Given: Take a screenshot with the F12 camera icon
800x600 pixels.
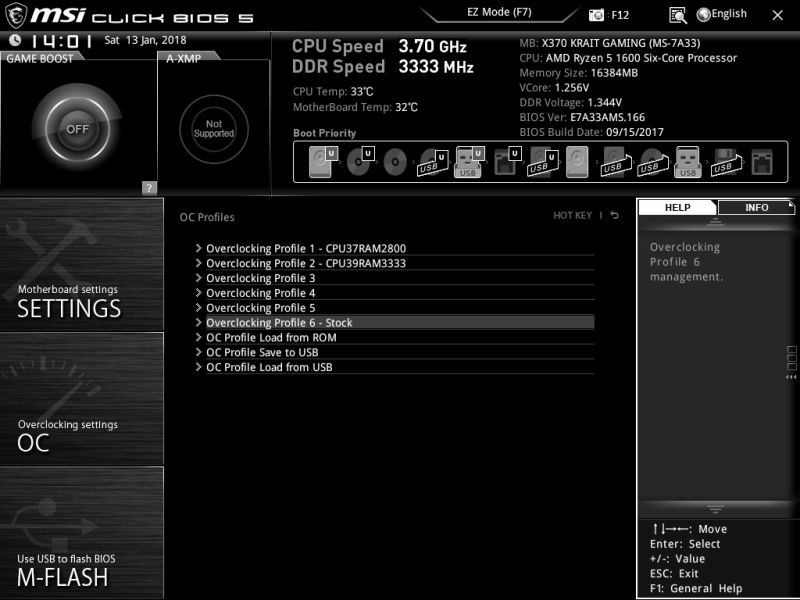Looking at the screenshot, I should (596, 15).
